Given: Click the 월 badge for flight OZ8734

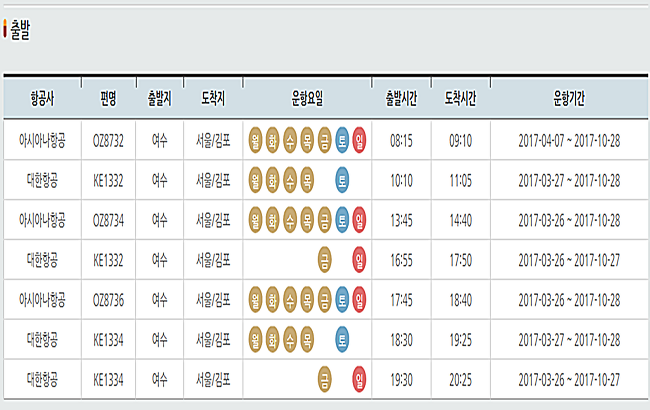Looking at the screenshot, I should click(x=255, y=220).
